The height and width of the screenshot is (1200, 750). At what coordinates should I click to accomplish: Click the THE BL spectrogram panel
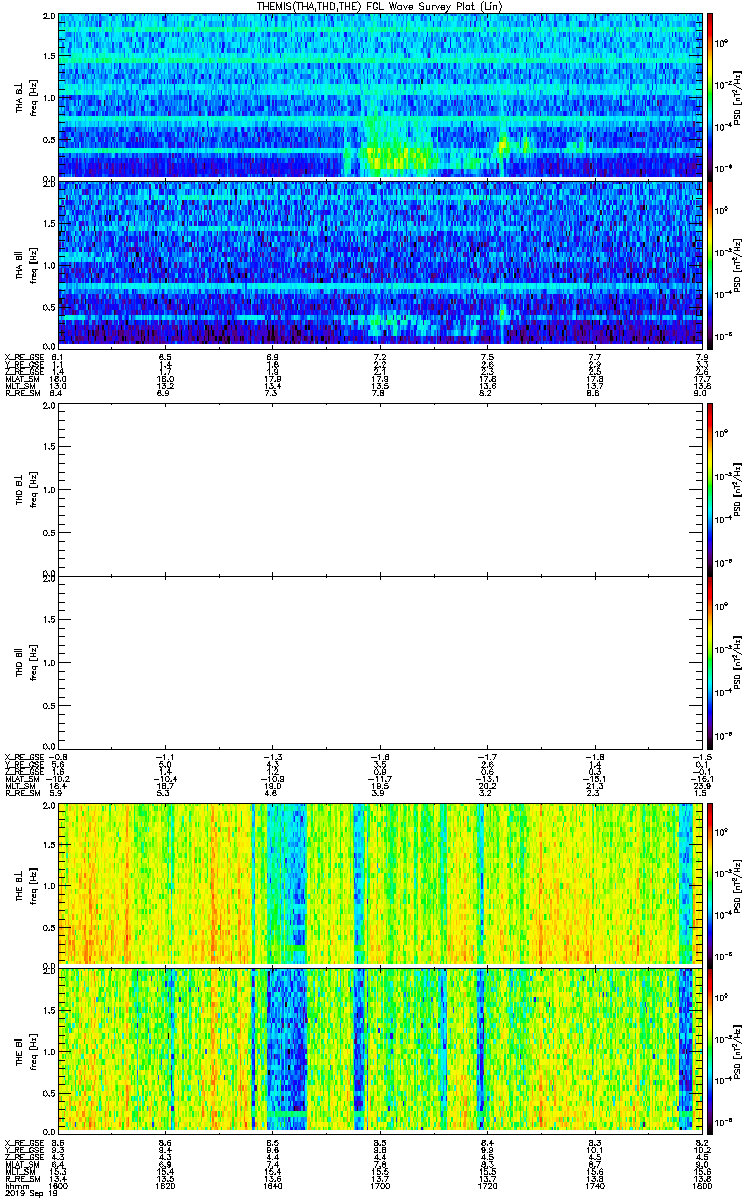[x=380, y=884]
